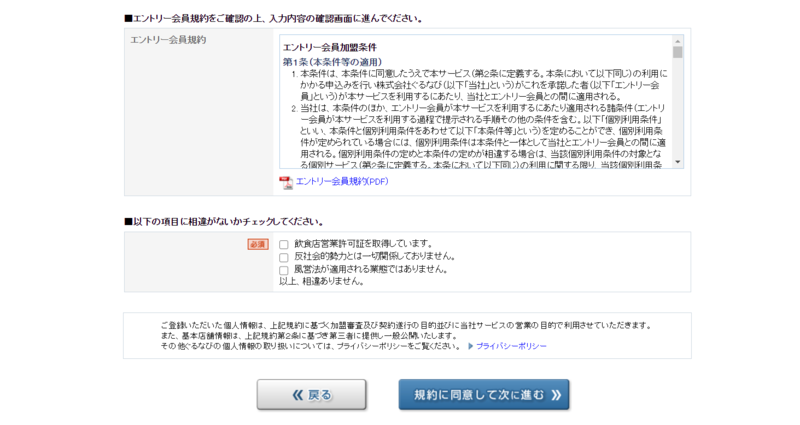Click the 第1条(本条件等の適用) heading
Screen dimensions: 800x425
tap(332, 62)
